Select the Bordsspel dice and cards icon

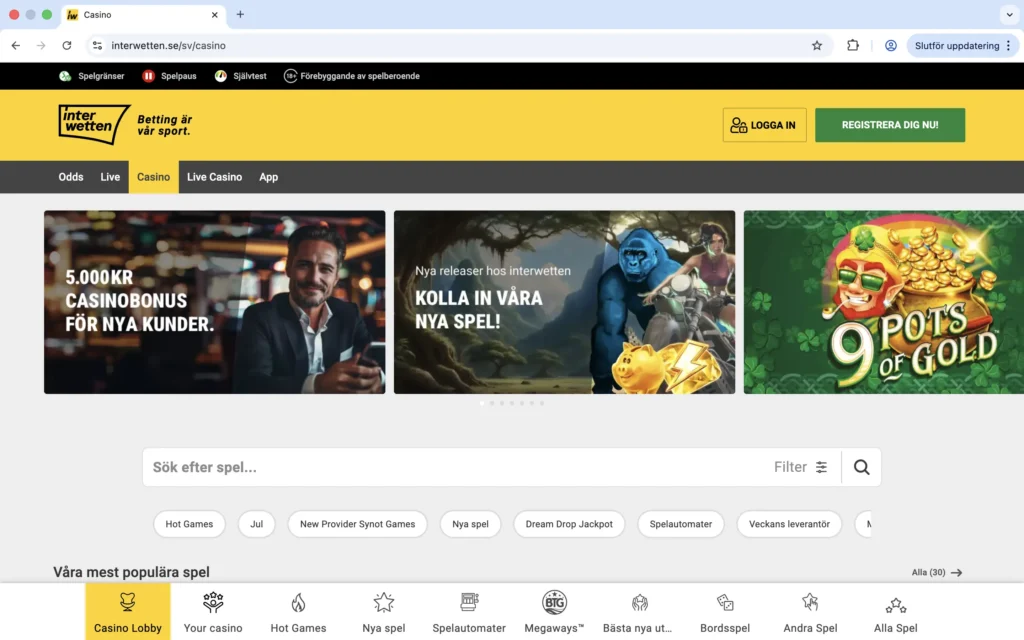[724, 602]
